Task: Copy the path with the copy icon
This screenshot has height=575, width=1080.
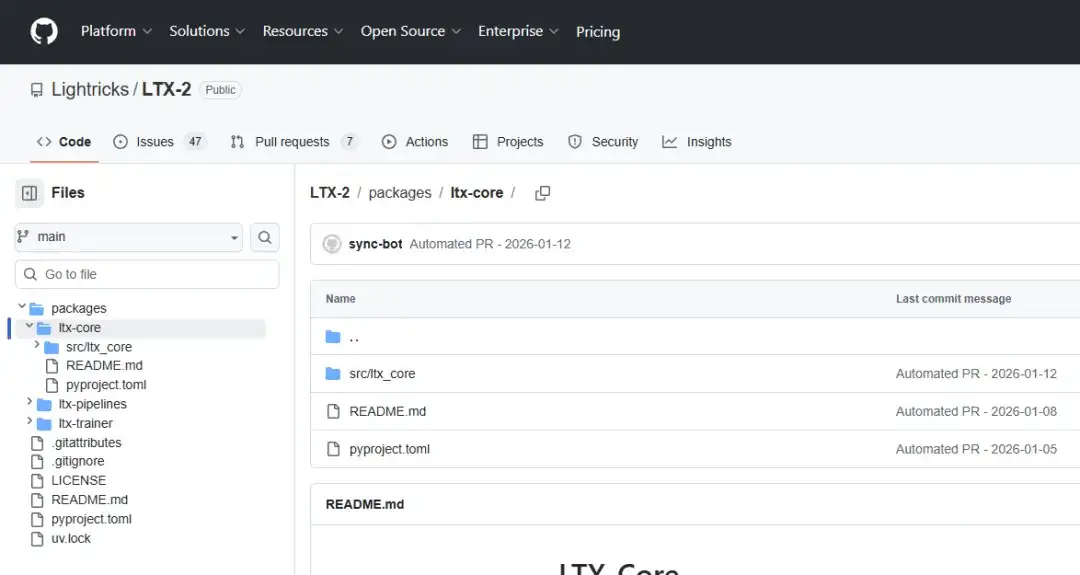Action: [x=543, y=194]
